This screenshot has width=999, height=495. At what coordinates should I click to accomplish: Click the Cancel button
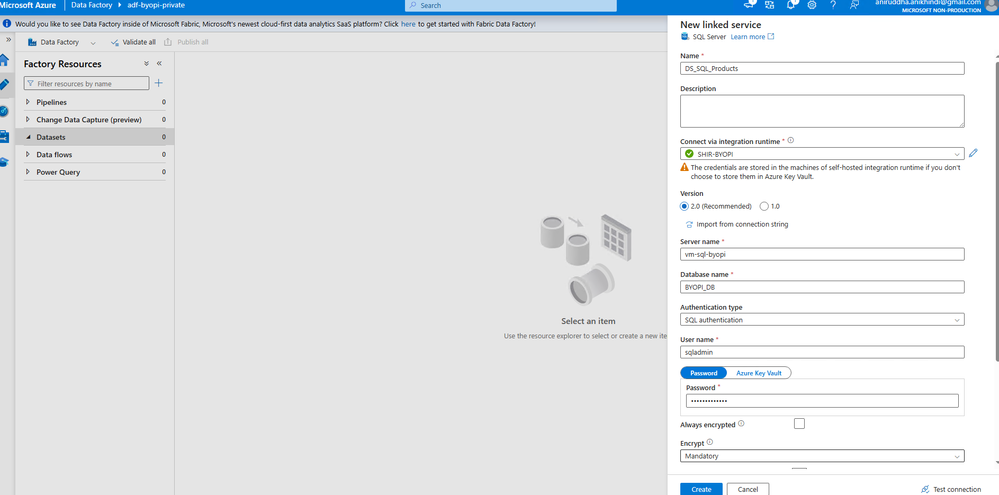pyautogui.click(x=748, y=489)
